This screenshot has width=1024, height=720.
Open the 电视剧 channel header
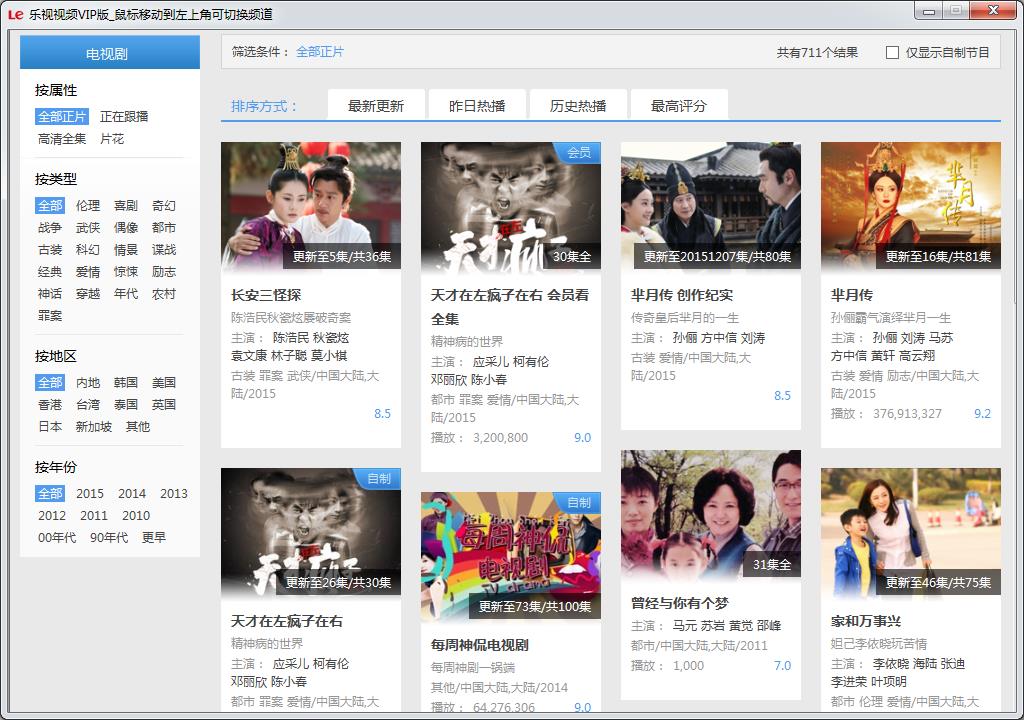click(110, 54)
